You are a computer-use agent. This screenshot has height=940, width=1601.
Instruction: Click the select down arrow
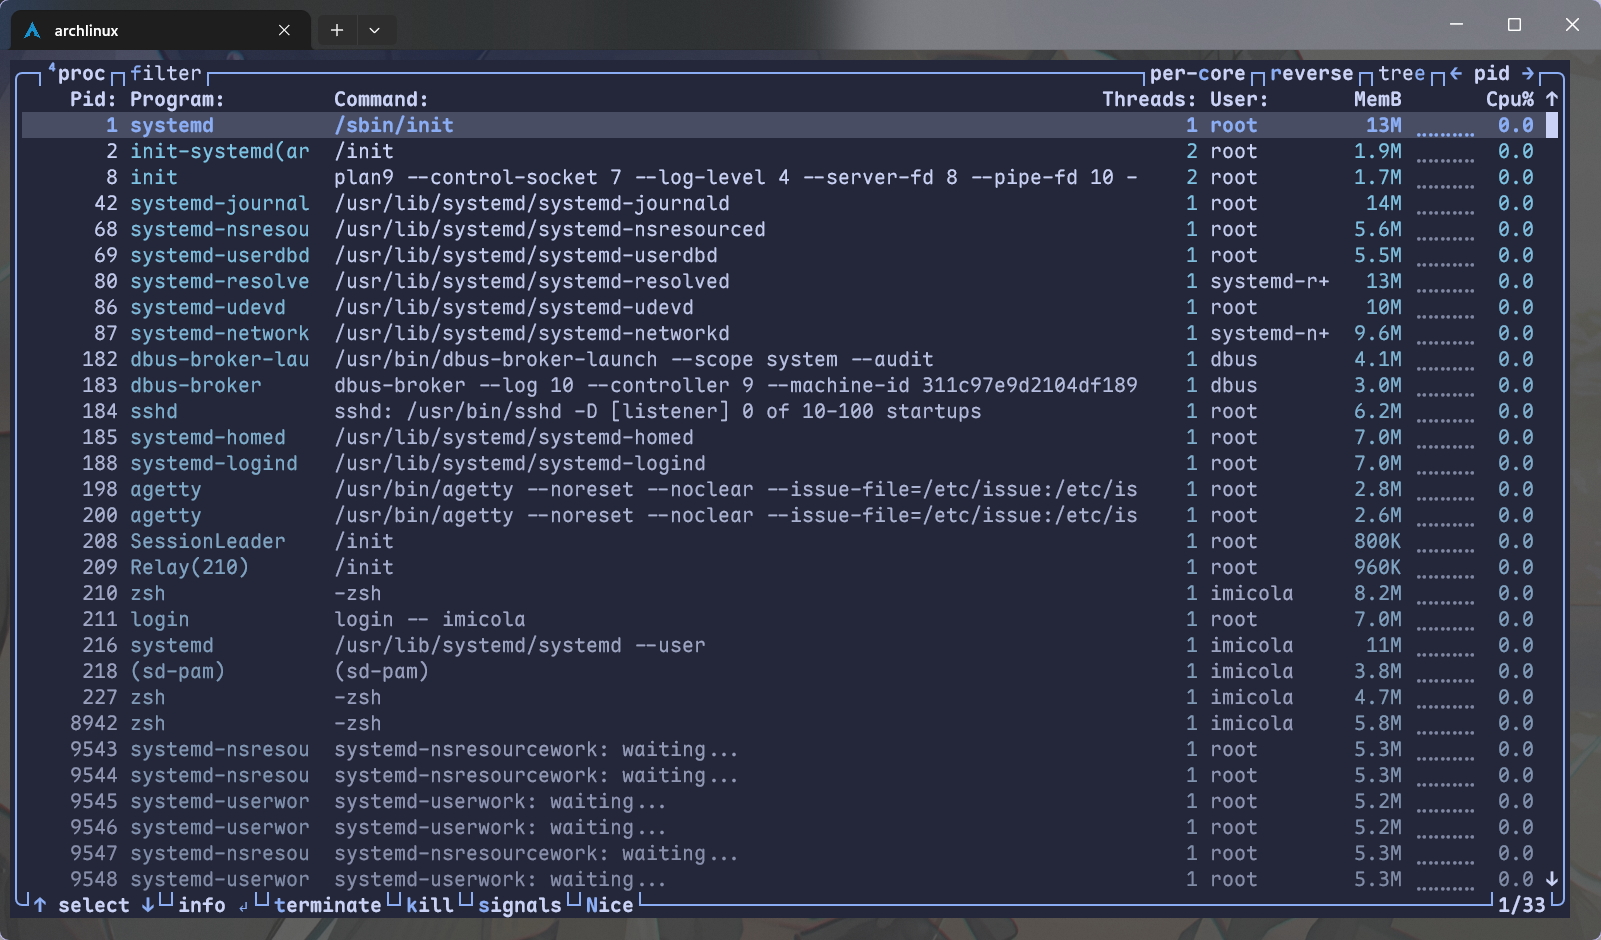point(147,905)
